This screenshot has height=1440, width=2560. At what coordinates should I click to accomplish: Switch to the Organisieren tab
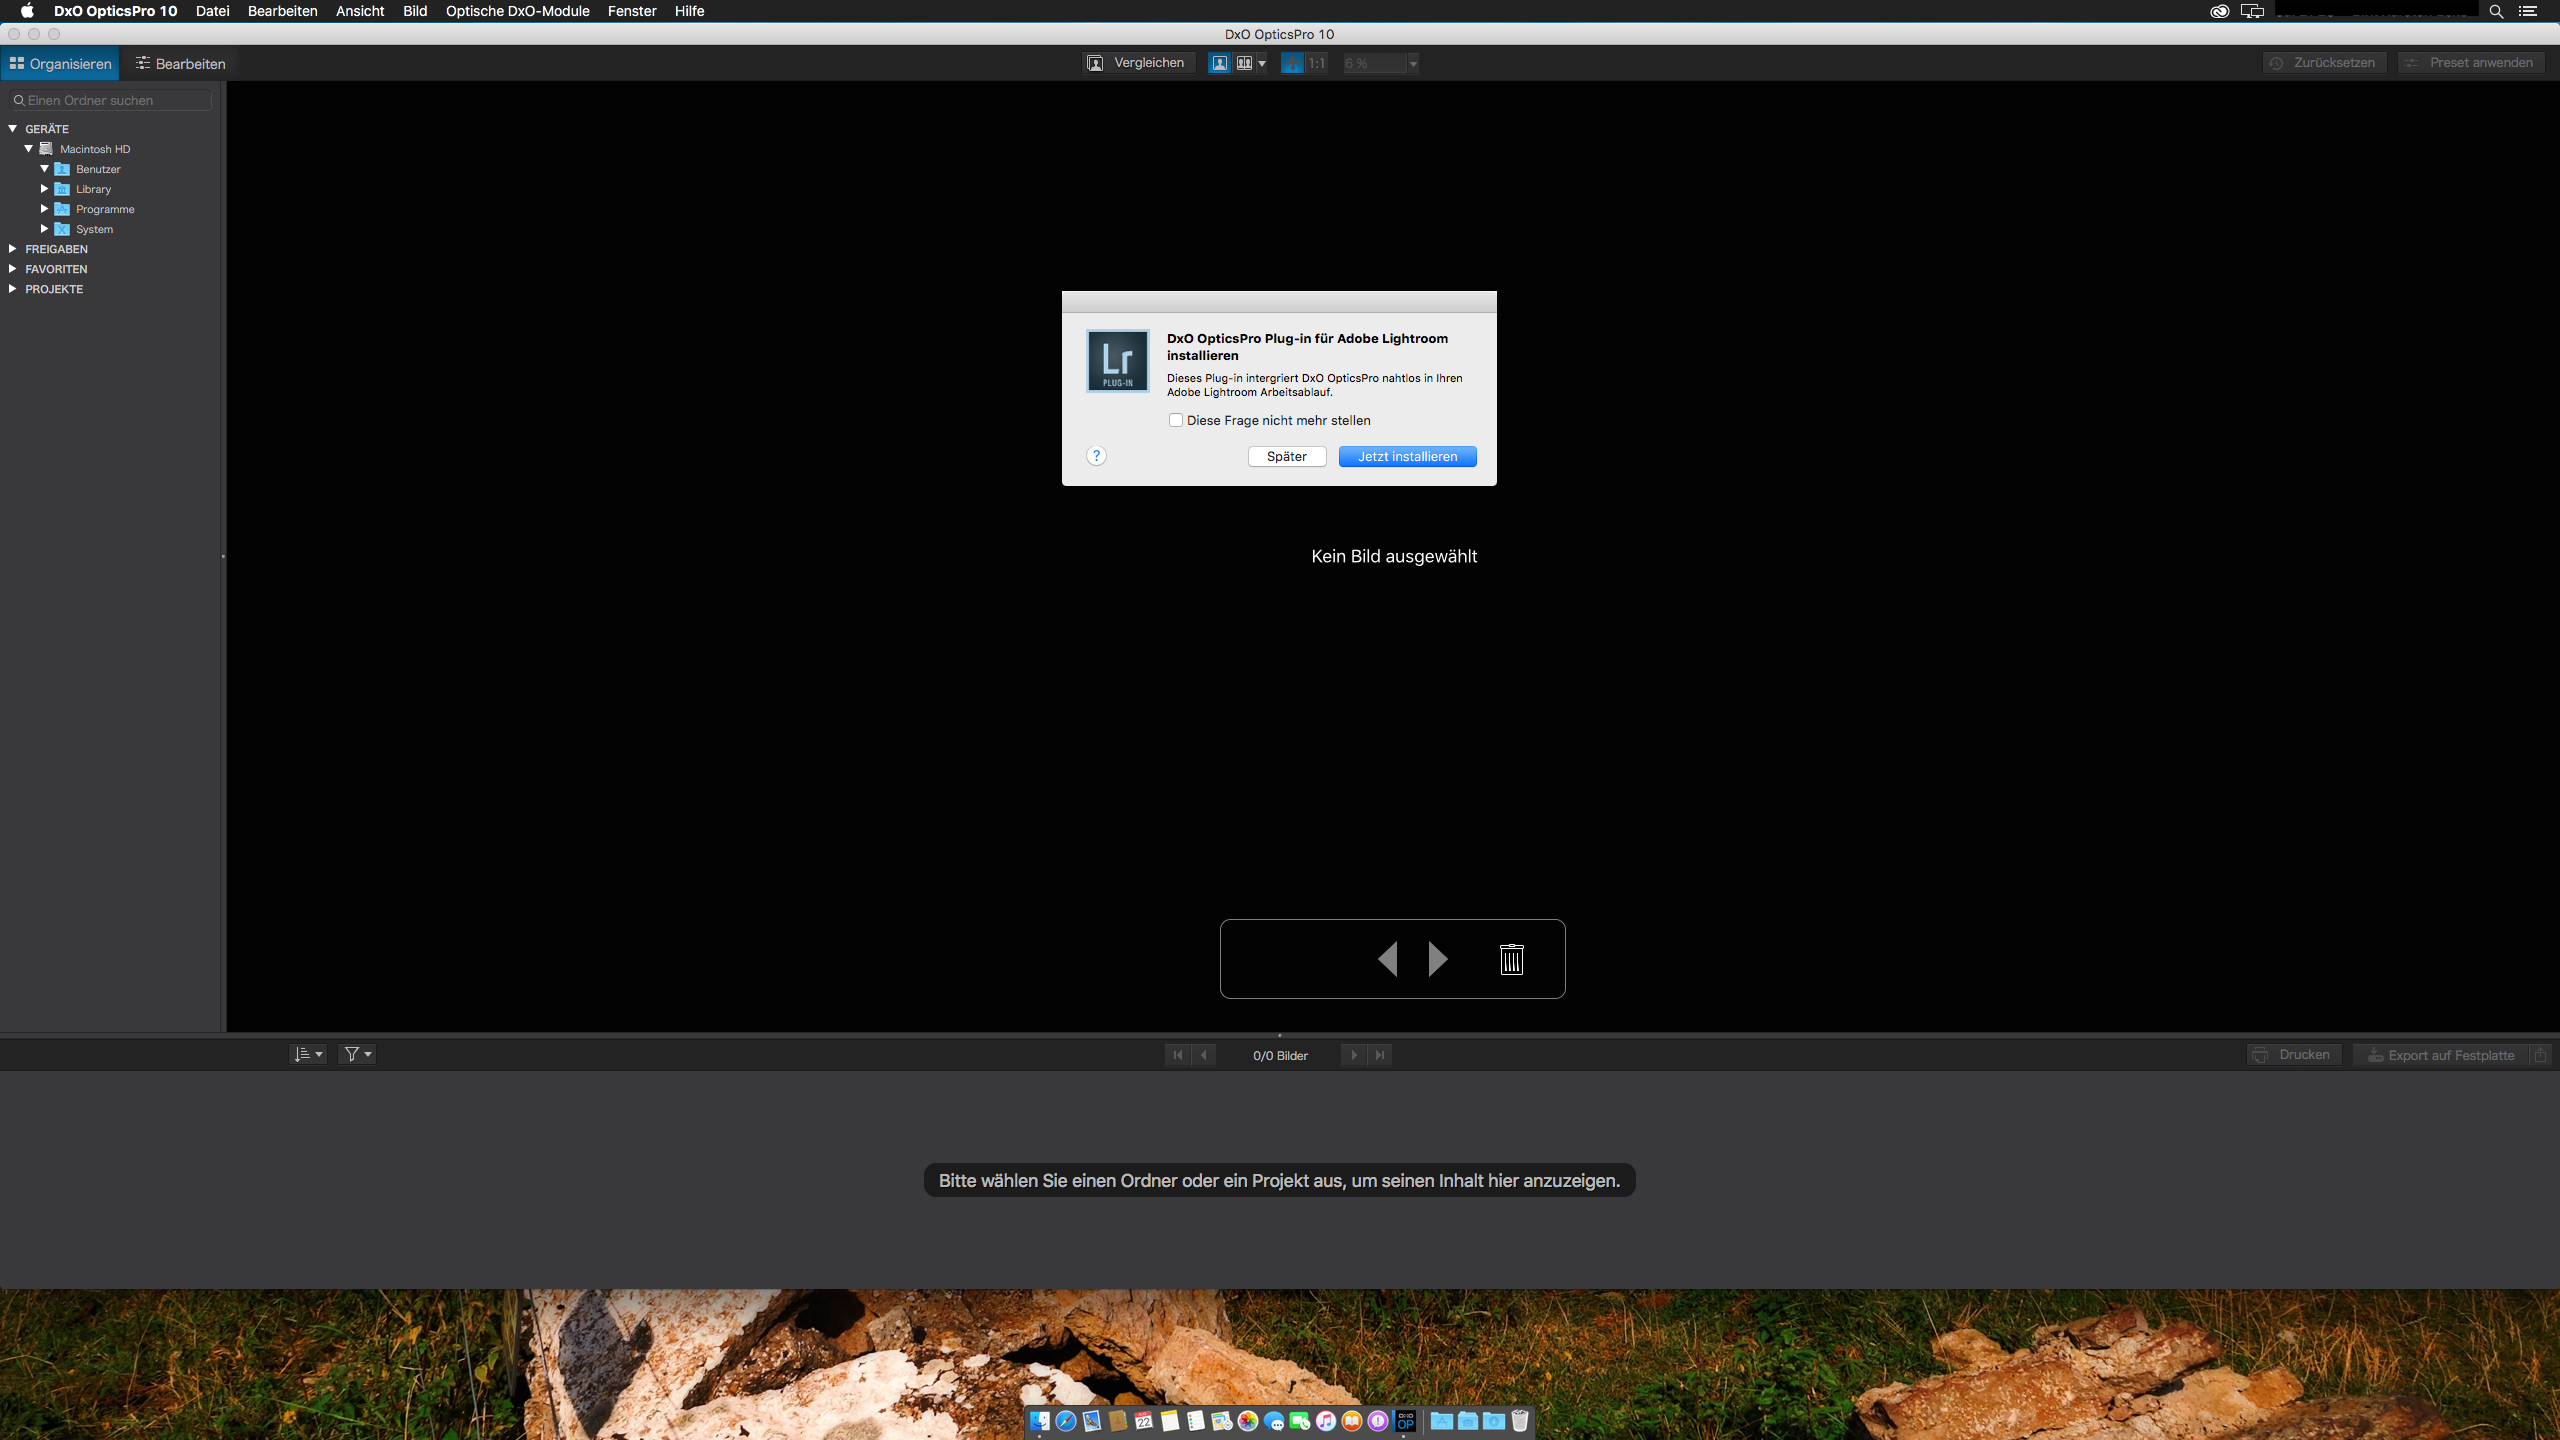click(60, 63)
